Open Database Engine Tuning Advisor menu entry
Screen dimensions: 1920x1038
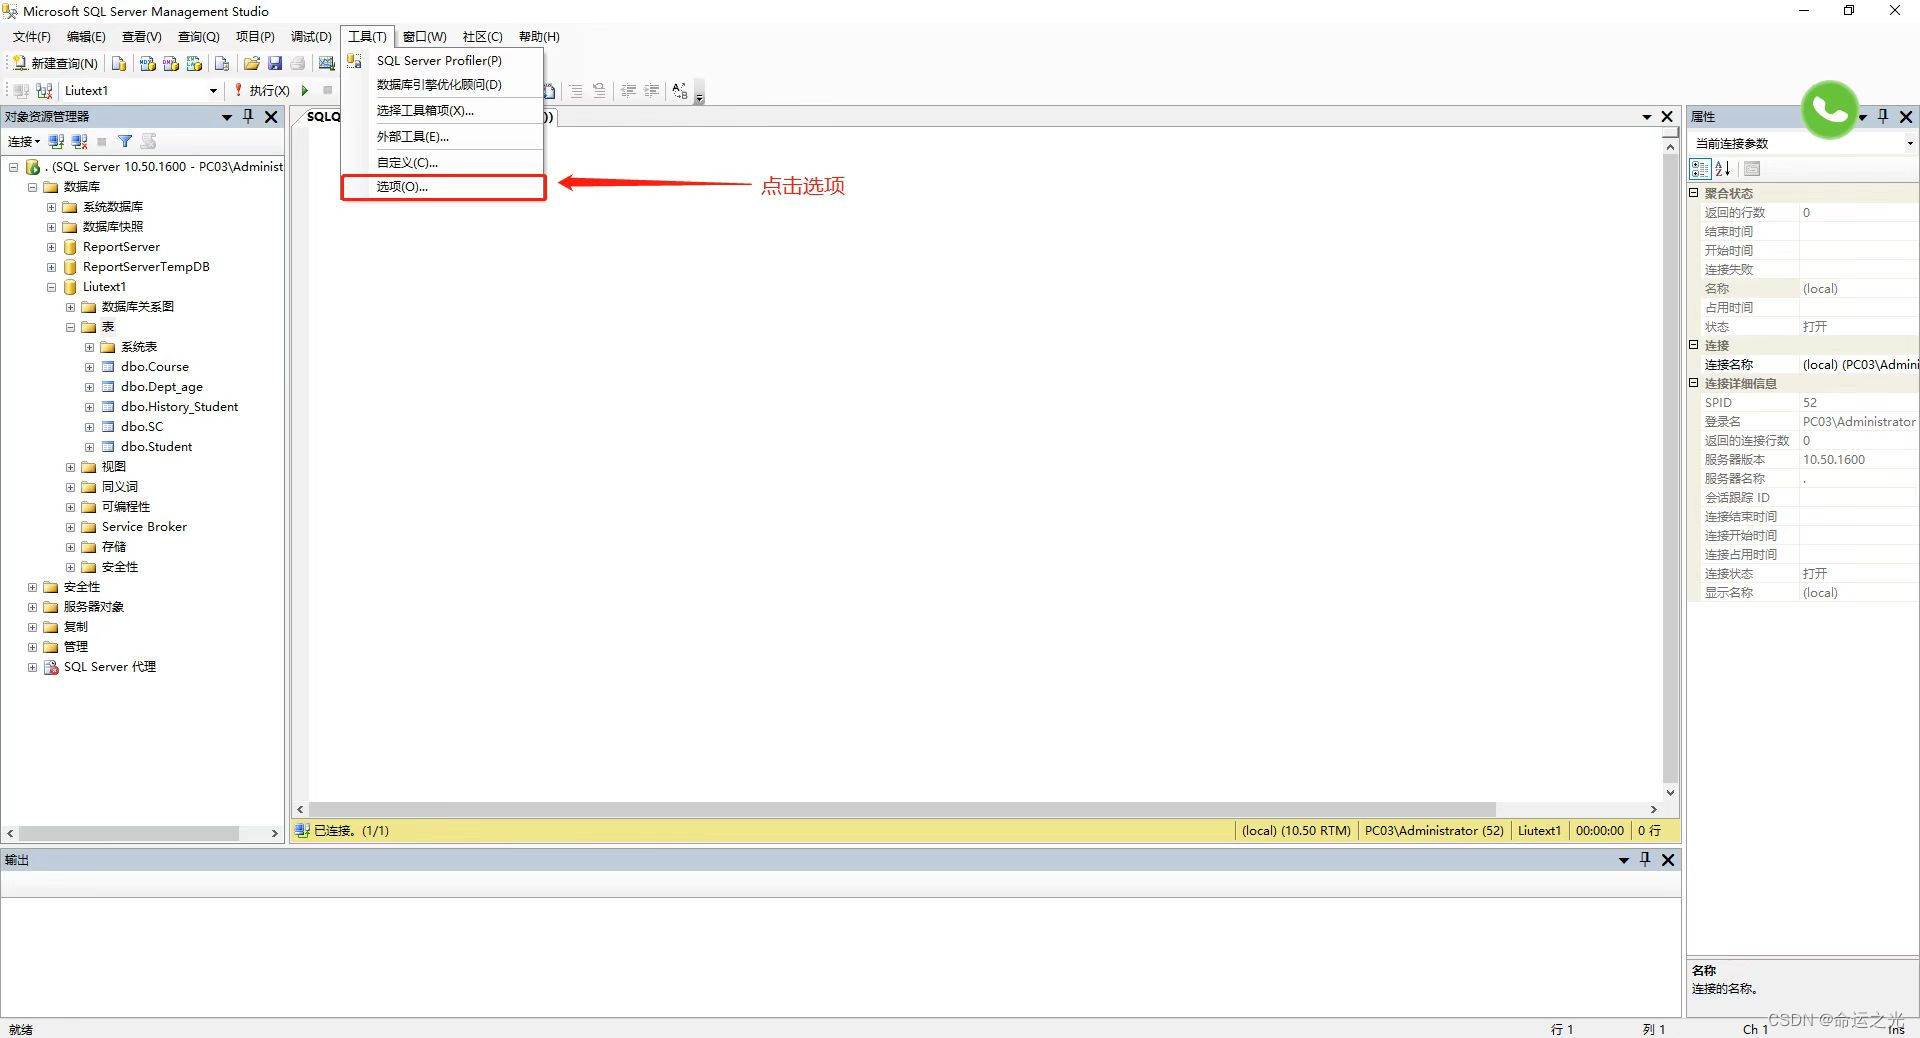tap(443, 85)
